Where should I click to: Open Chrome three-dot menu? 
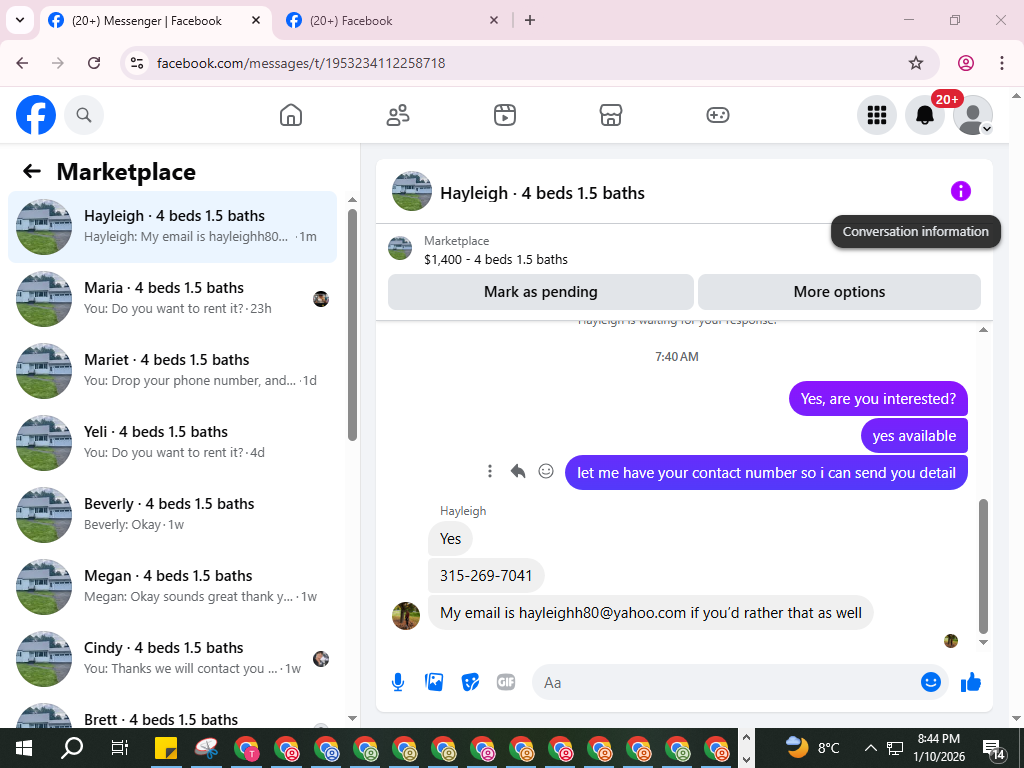click(x=1001, y=63)
